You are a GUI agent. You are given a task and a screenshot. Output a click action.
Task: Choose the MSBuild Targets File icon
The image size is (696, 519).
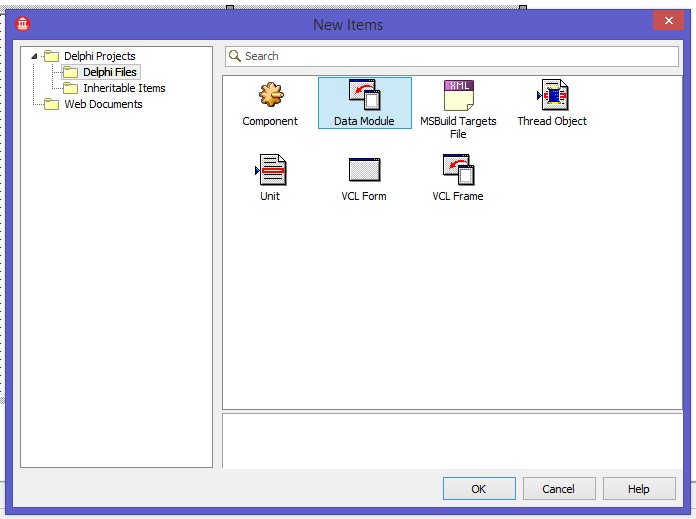click(459, 95)
